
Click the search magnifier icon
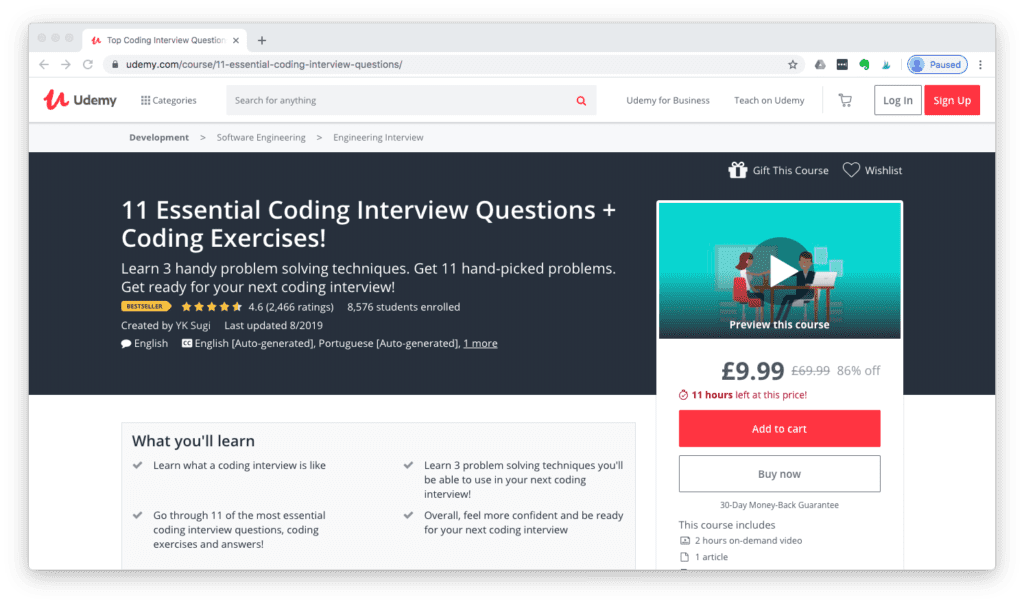(580, 100)
